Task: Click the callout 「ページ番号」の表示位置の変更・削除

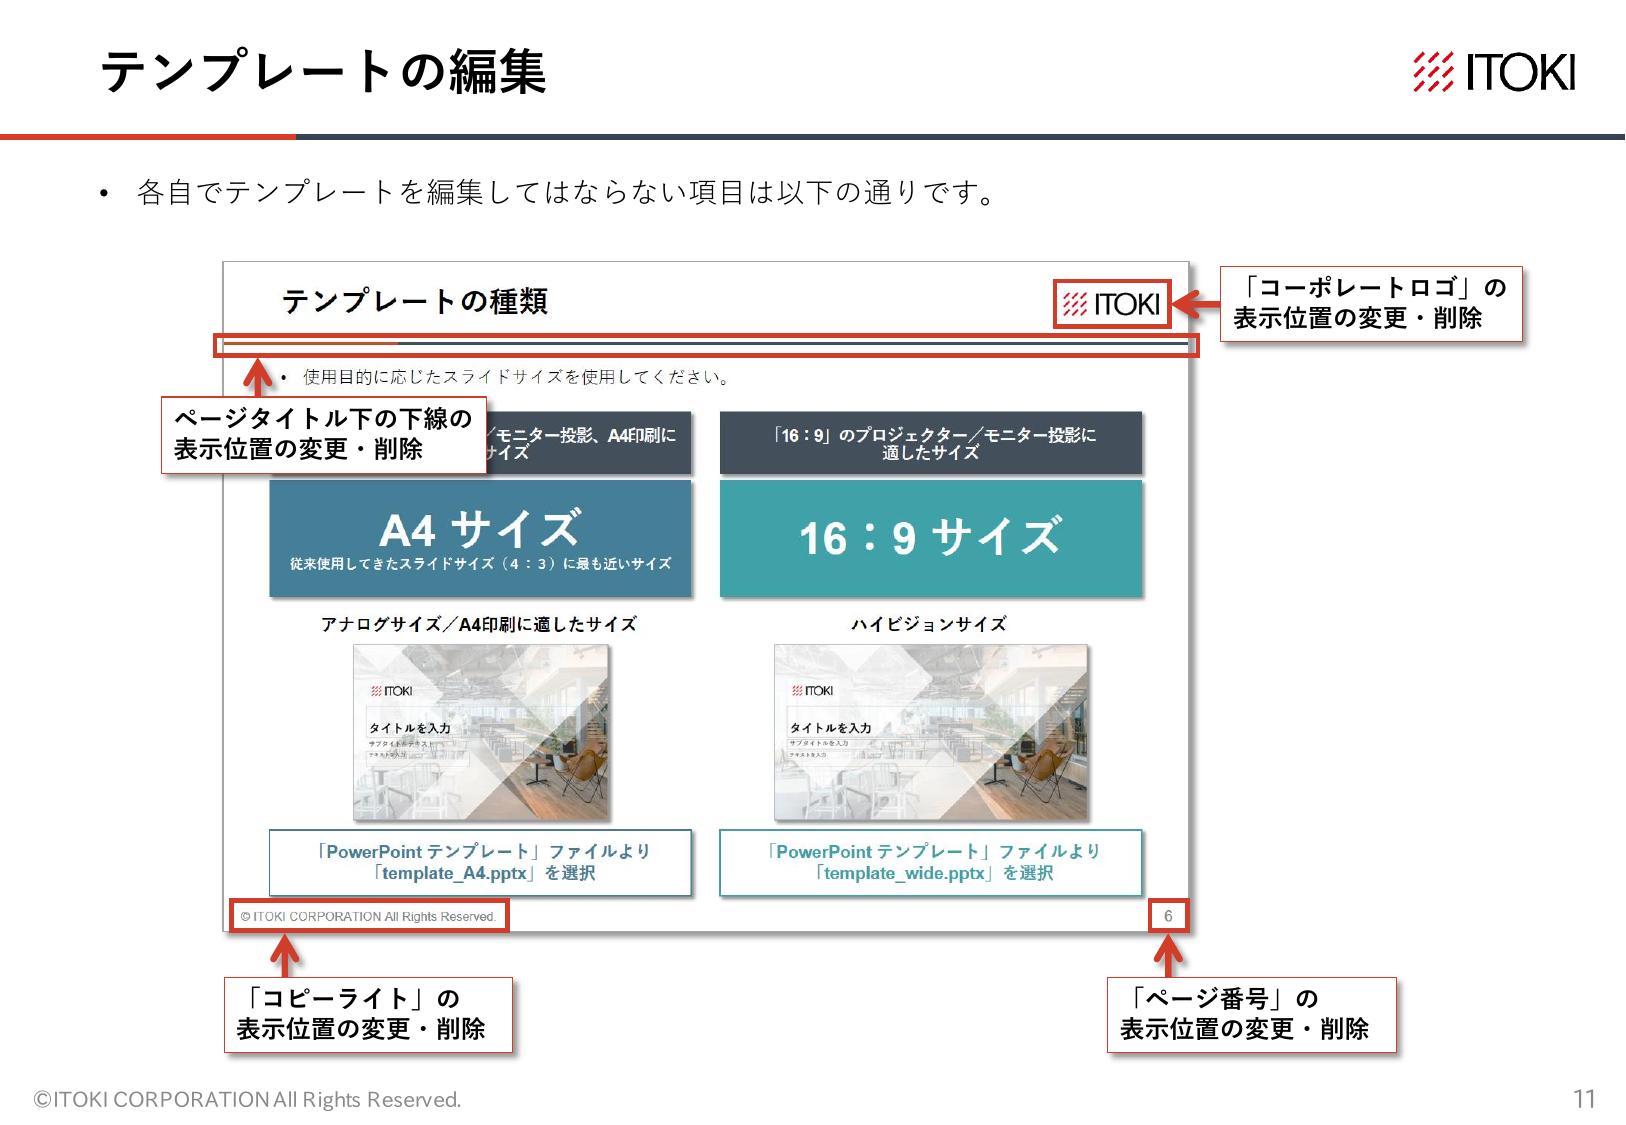Action: pyautogui.click(x=1251, y=1014)
